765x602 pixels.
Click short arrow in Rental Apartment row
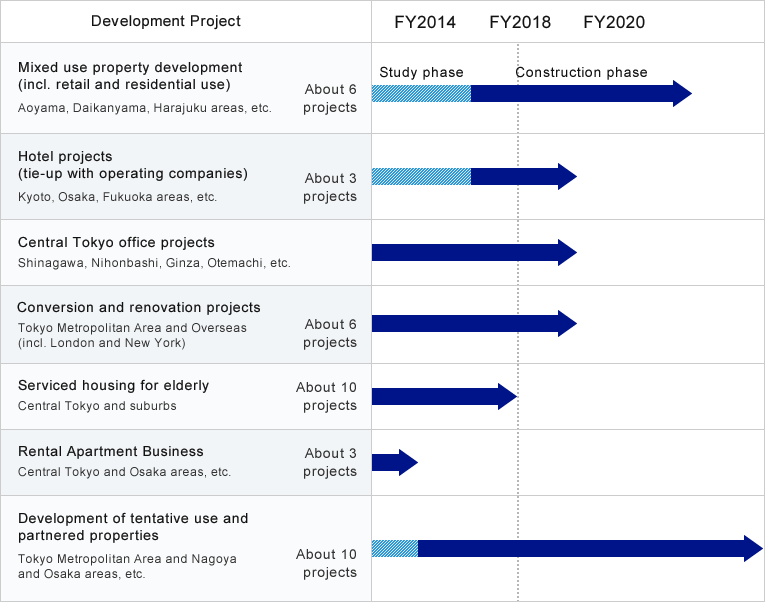pos(395,462)
